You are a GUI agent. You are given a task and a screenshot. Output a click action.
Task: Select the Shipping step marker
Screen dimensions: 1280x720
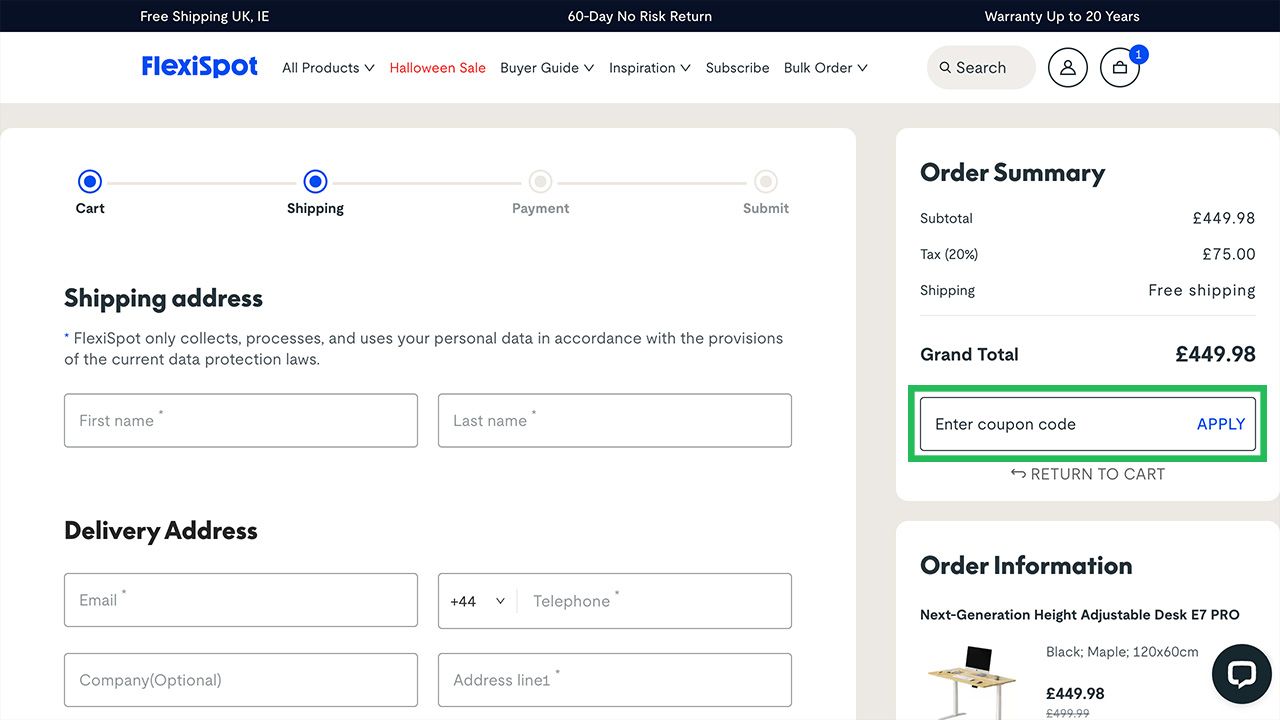pos(315,182)
